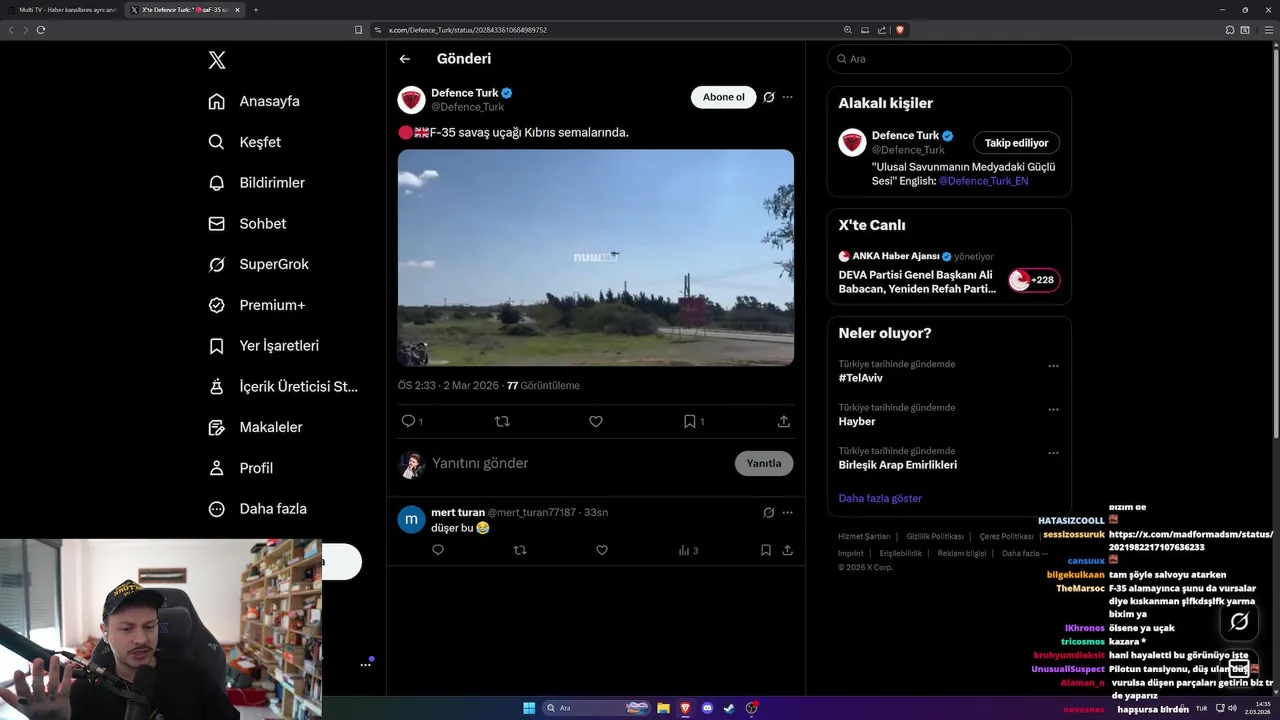Open Hayber trending topic
This screenshot has width=1280, height=720.
[857, 421]
